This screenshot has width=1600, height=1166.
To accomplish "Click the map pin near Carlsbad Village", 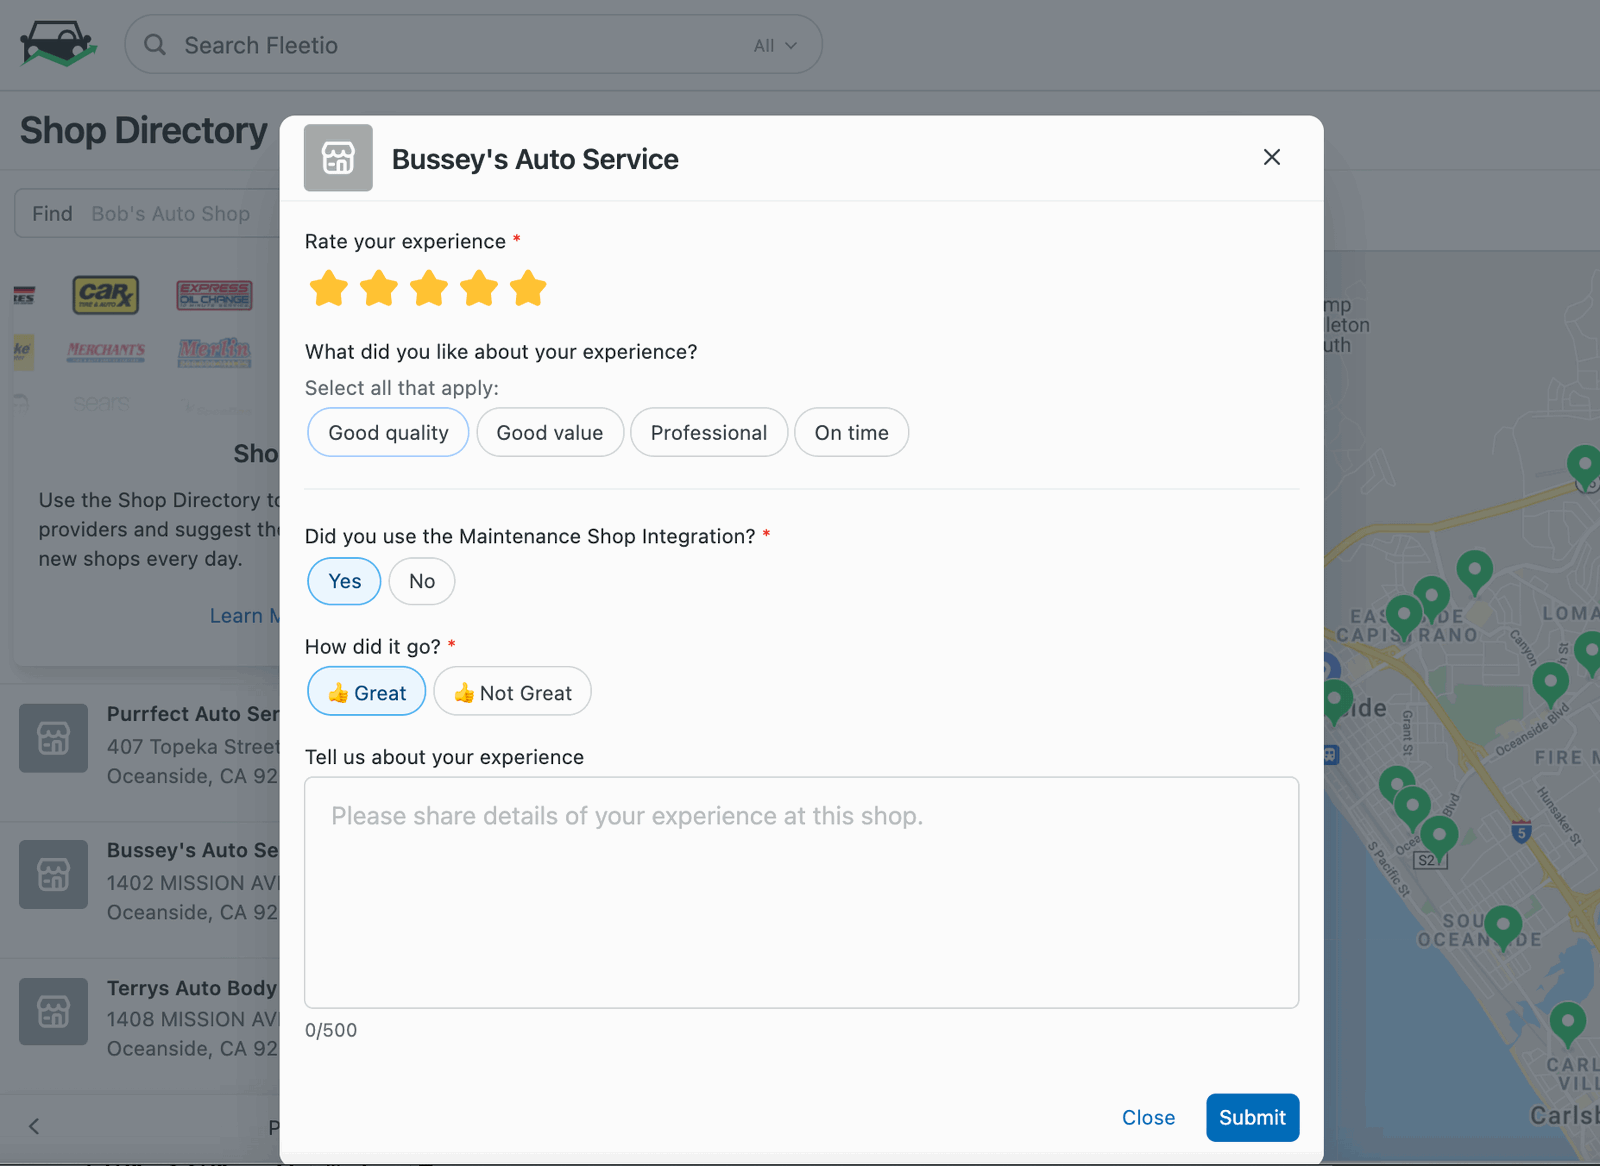I will coord(1567,1023).
